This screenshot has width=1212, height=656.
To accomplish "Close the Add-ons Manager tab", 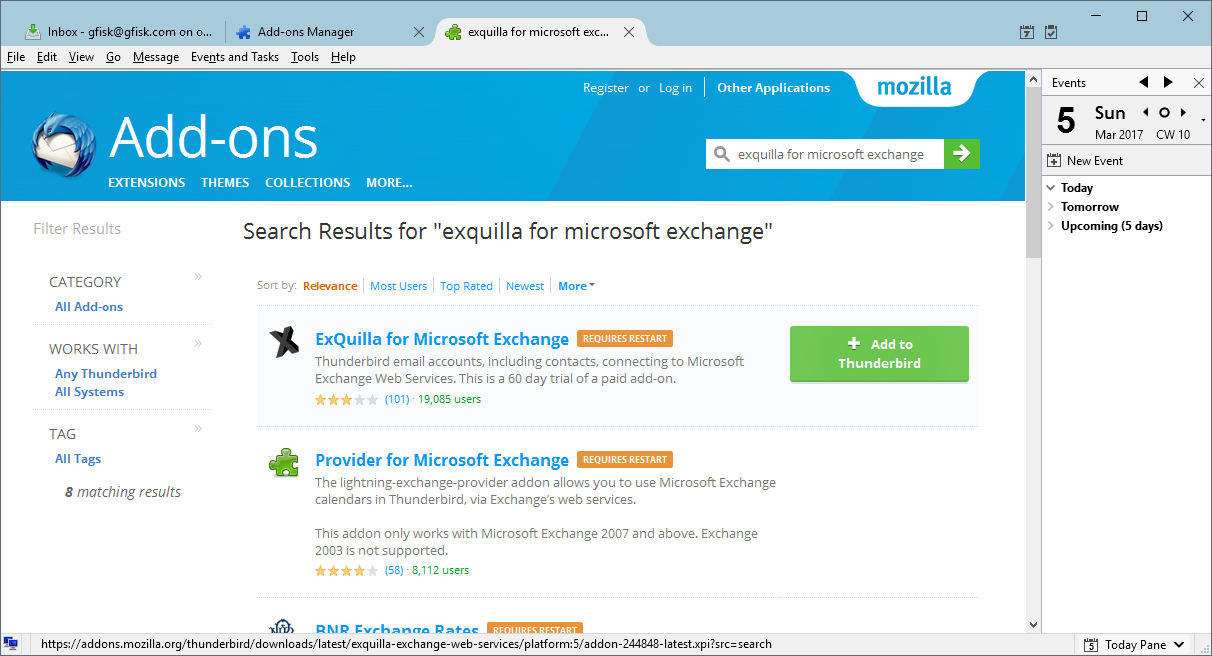I will click(x=420, y=32).
